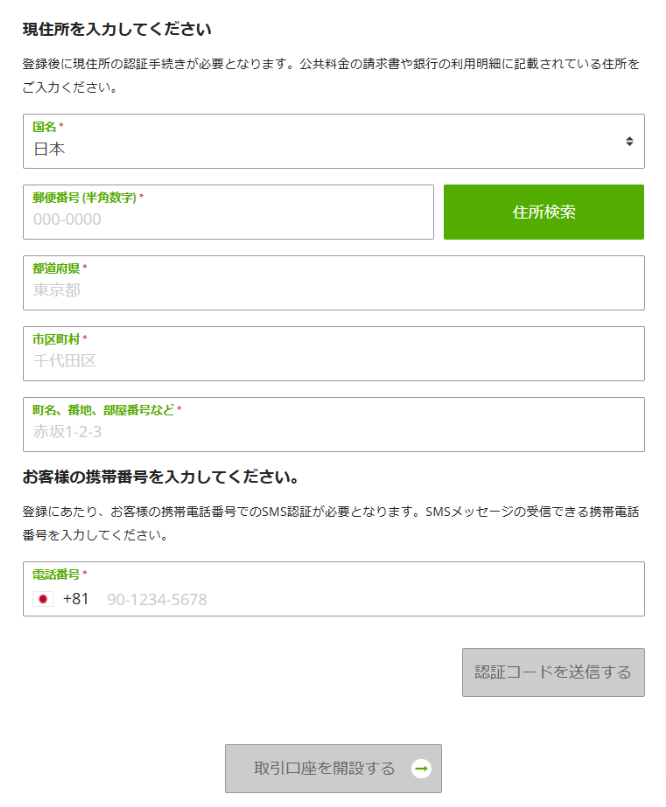
Task: Click the お客様の携帯番号を入力してください heading
Action: point(161,475)
